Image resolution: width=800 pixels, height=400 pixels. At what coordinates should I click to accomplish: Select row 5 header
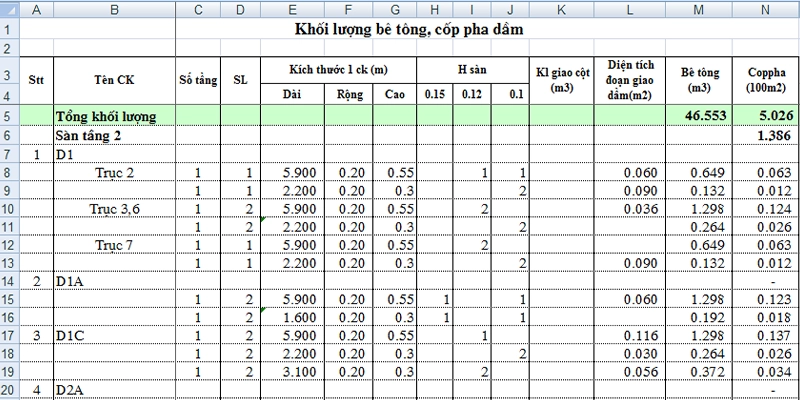7,116
